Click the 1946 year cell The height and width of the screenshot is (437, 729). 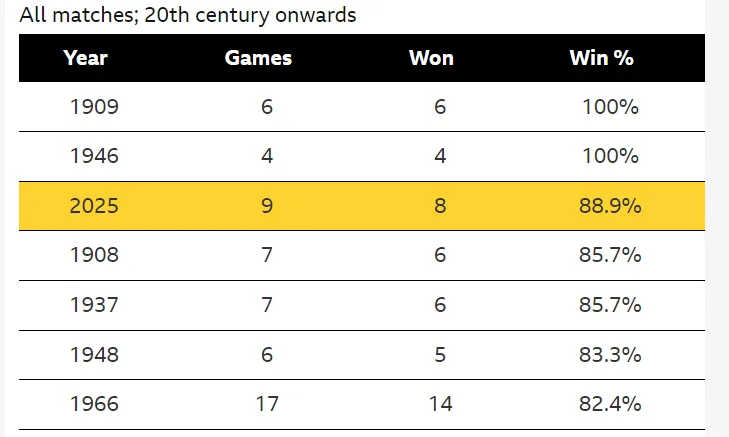point(94,156)
